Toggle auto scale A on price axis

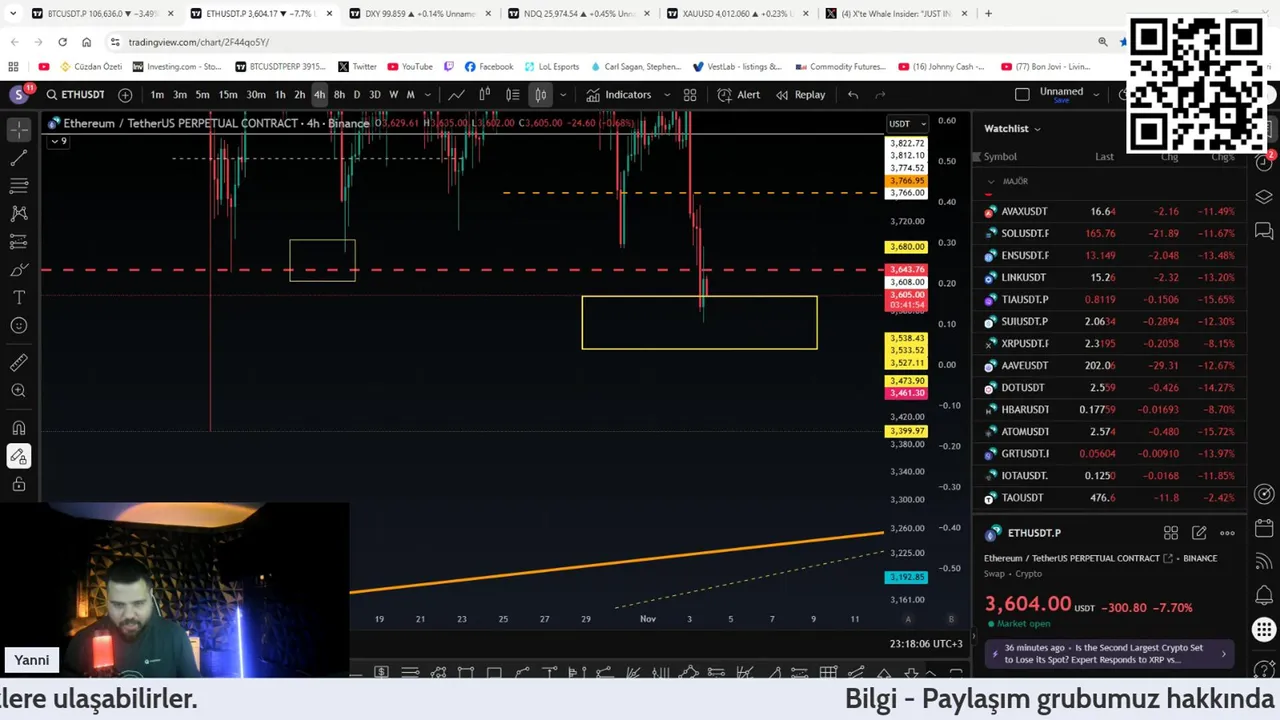pyautogui.click(x=908, y=619)
